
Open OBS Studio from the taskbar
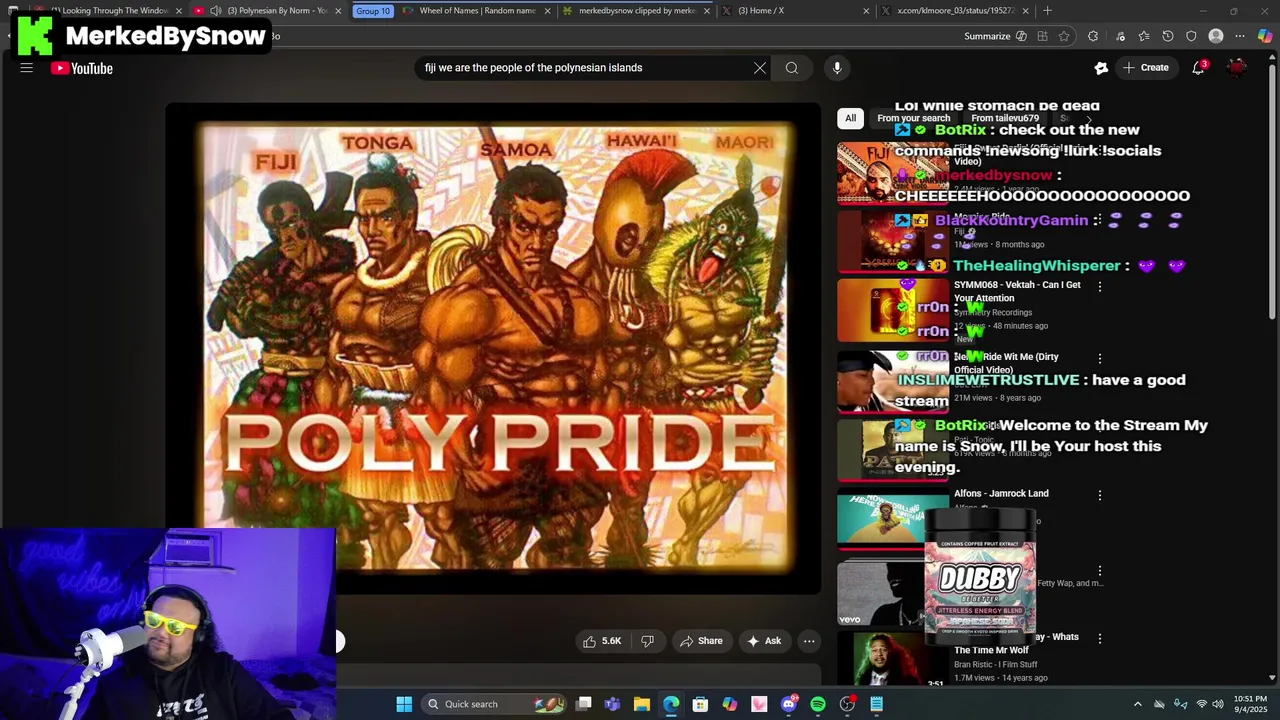point(848,704)
